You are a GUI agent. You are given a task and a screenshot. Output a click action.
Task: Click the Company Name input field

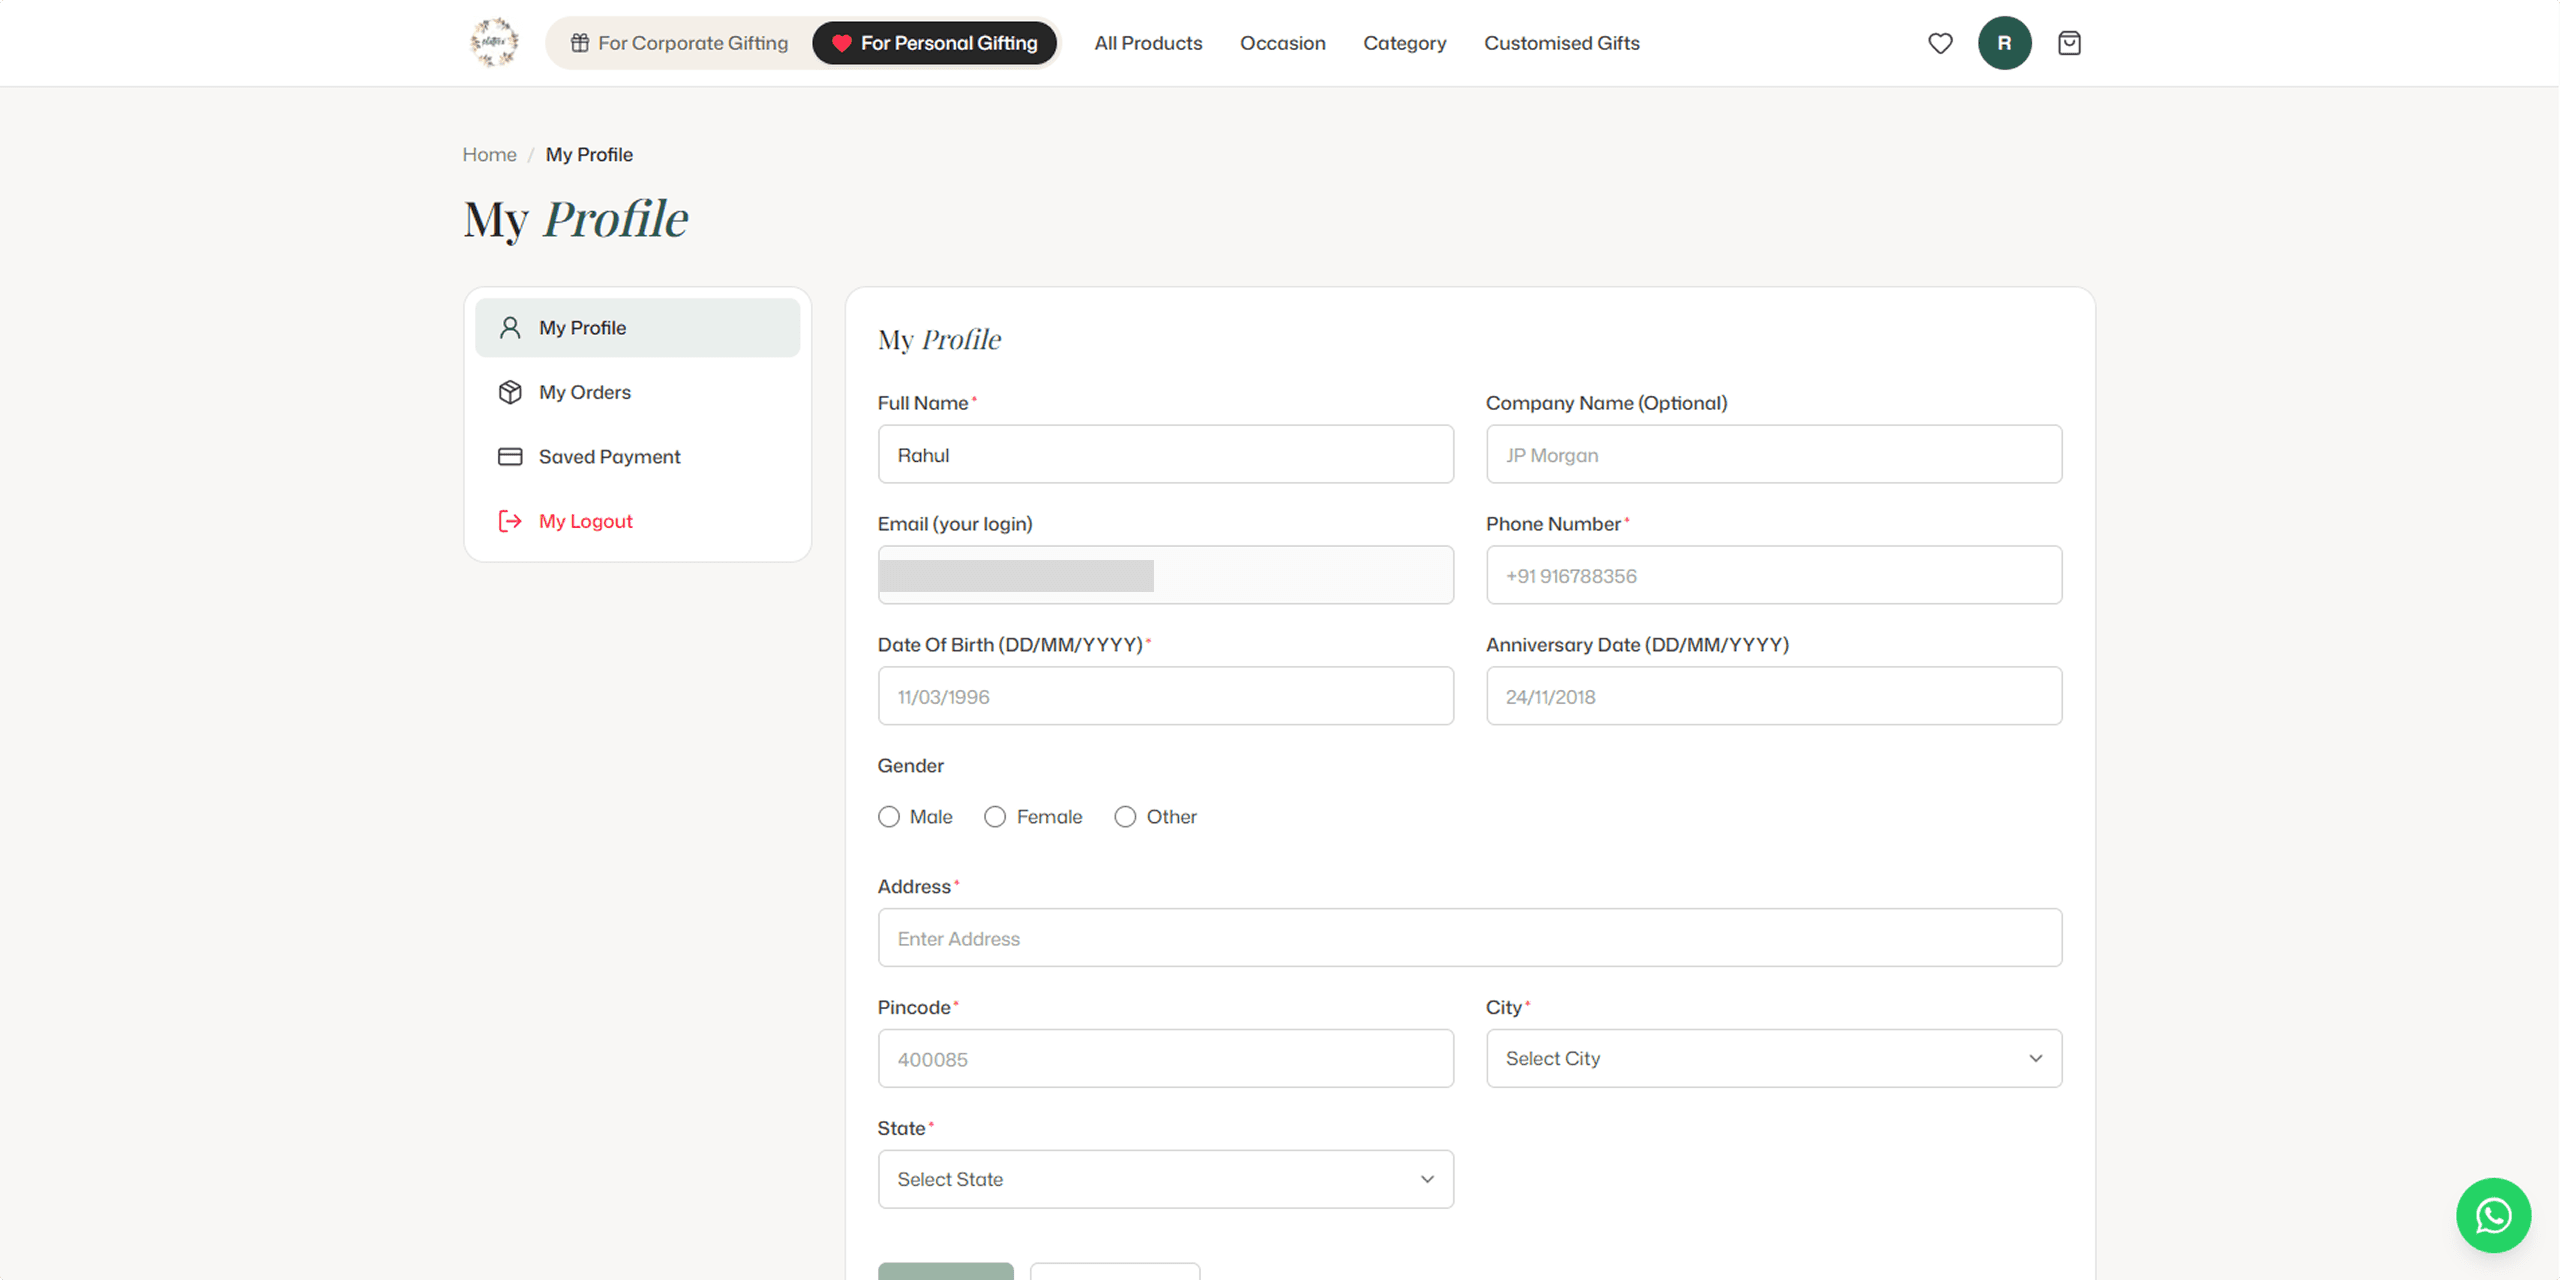(1774, 454)
